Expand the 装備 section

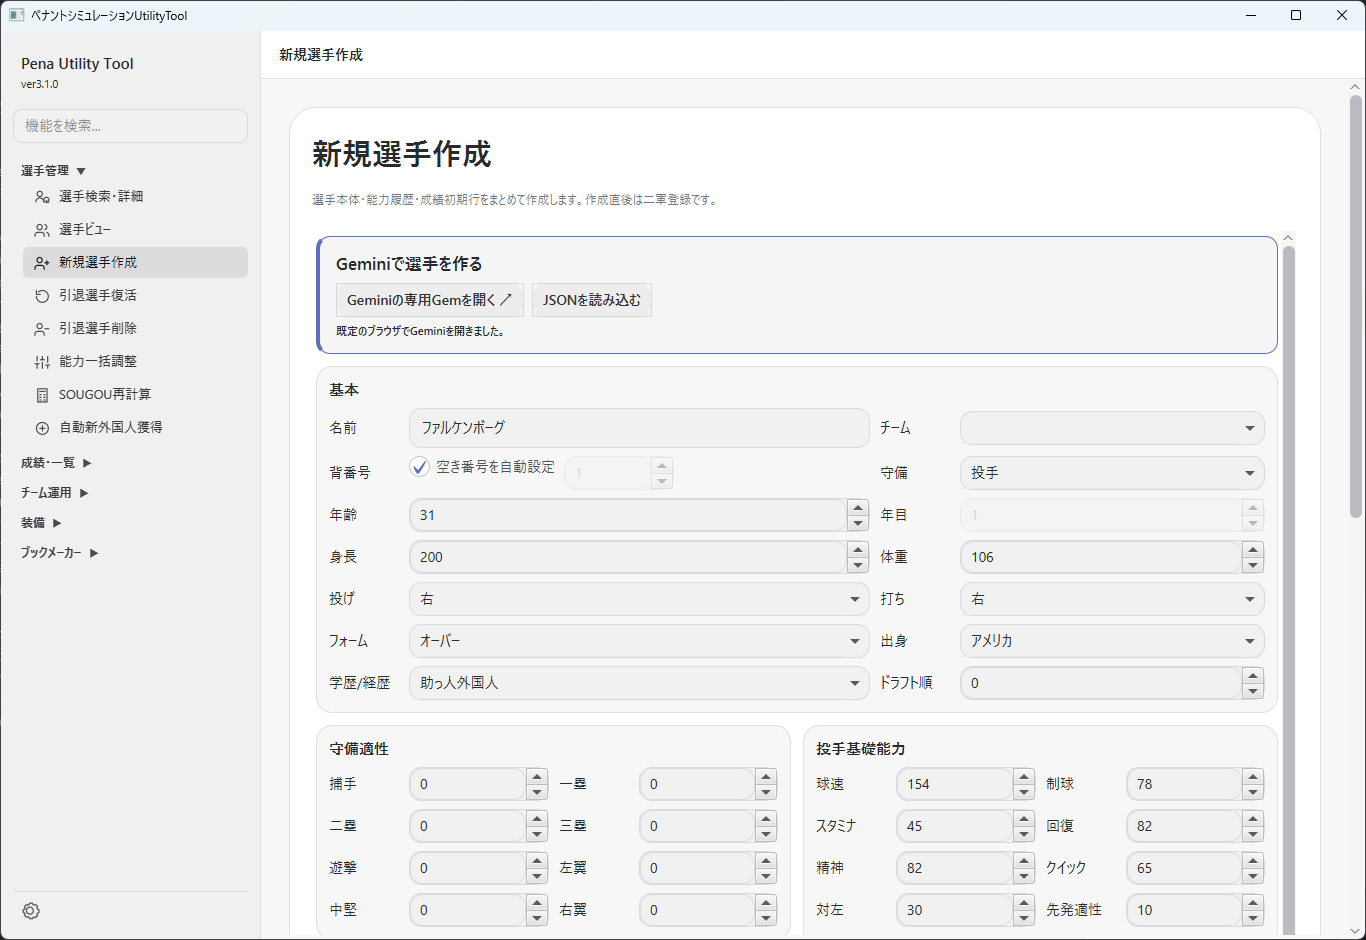click(41, 523)
